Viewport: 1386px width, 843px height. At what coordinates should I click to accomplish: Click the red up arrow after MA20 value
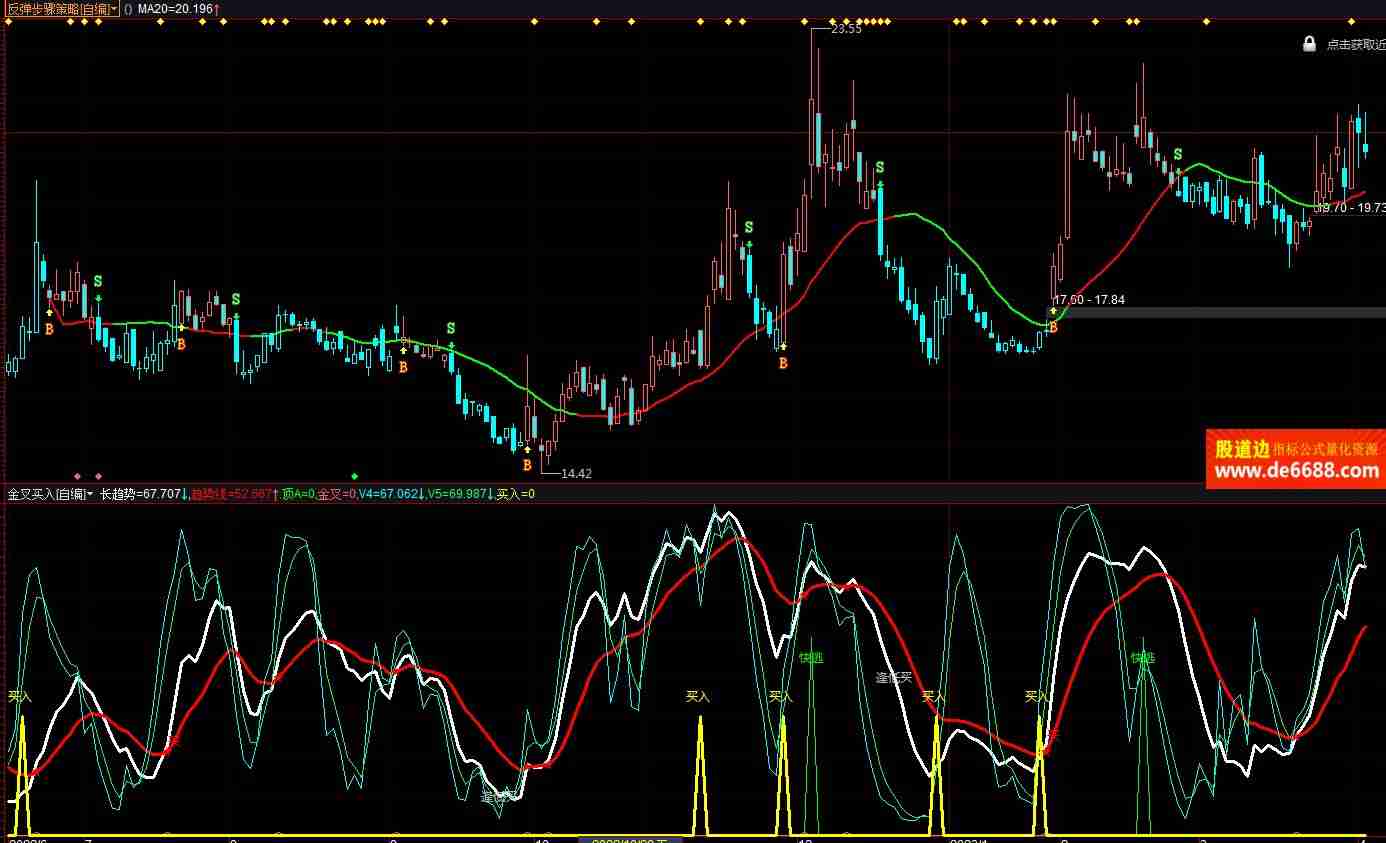click(x=217, y=9)
